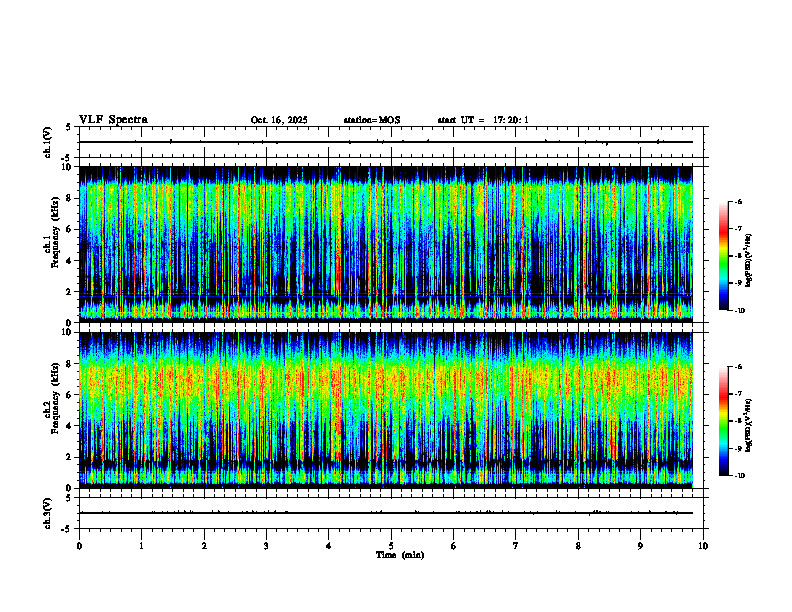Click the "-6" tick on ch.1 colorbar

(x=738, y=202)
